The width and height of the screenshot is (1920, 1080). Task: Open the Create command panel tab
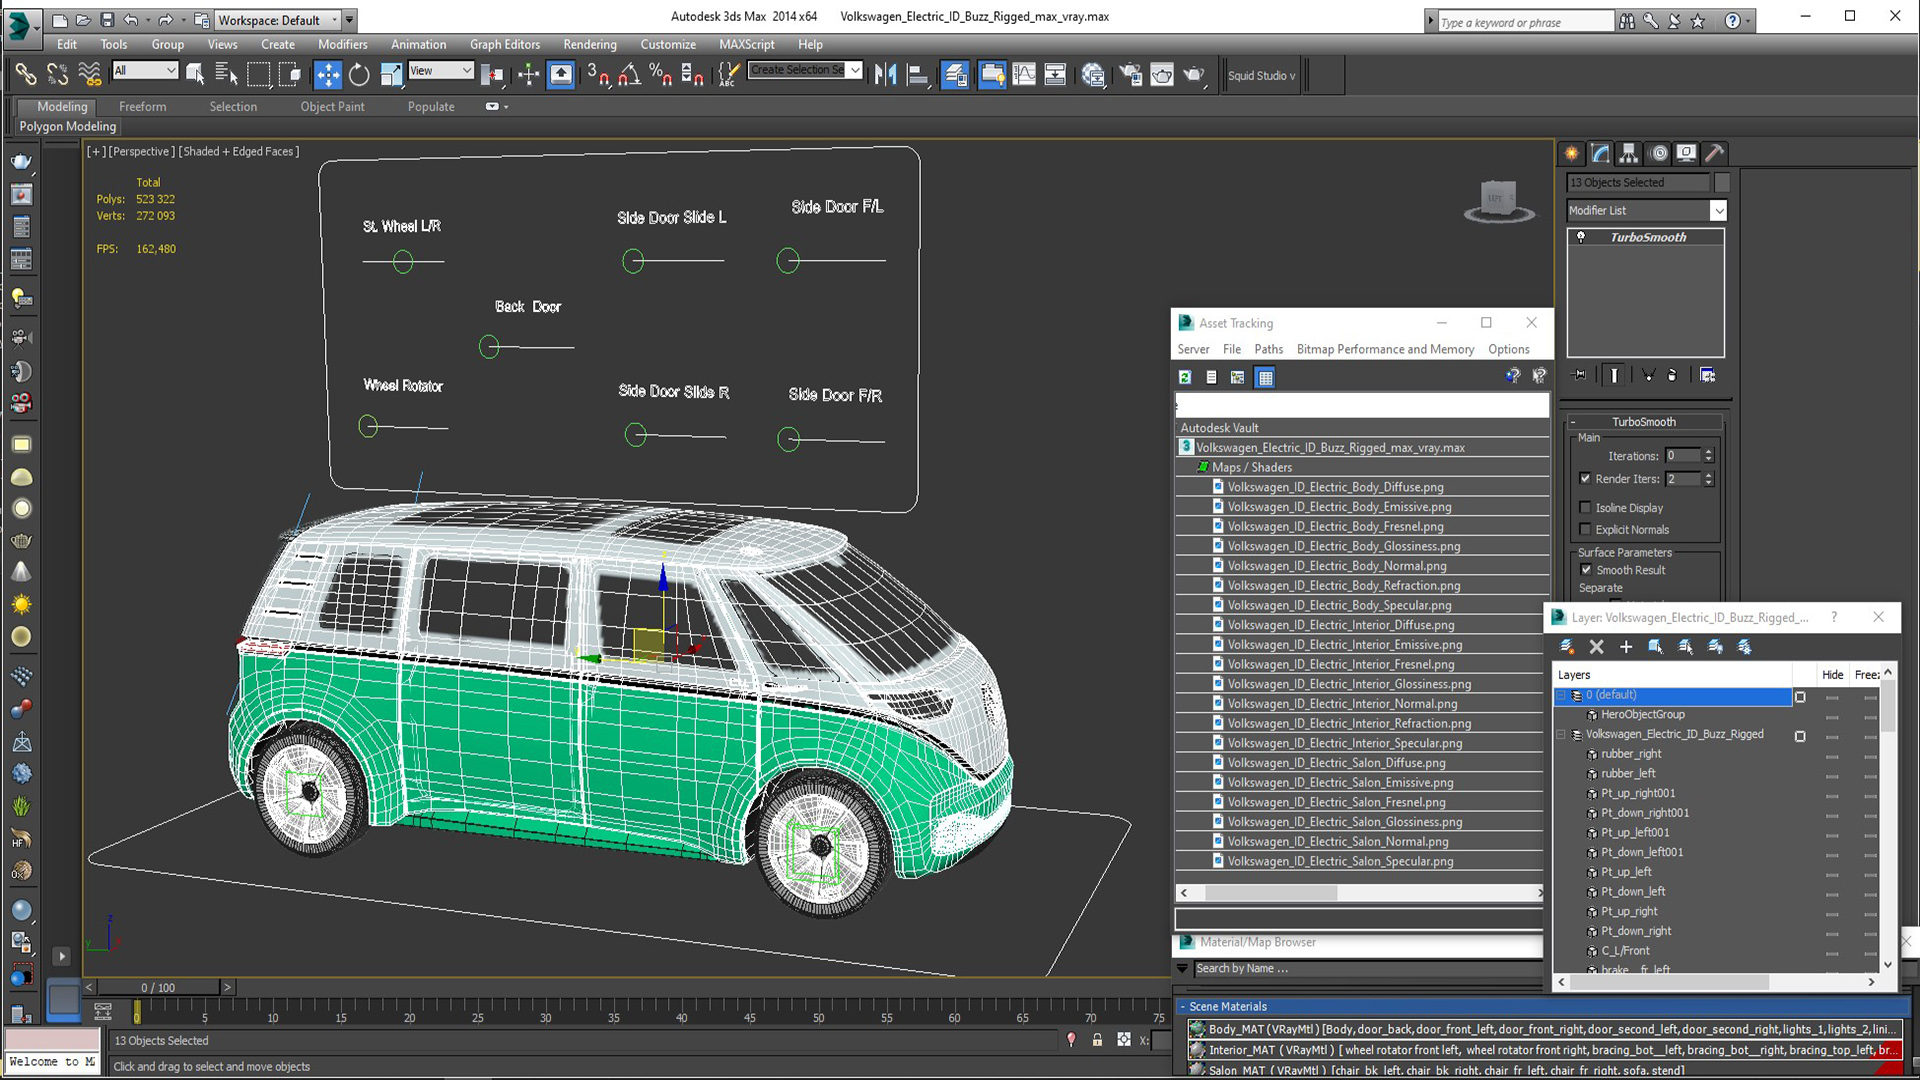pyautogui.click(x=1572, y=153)
